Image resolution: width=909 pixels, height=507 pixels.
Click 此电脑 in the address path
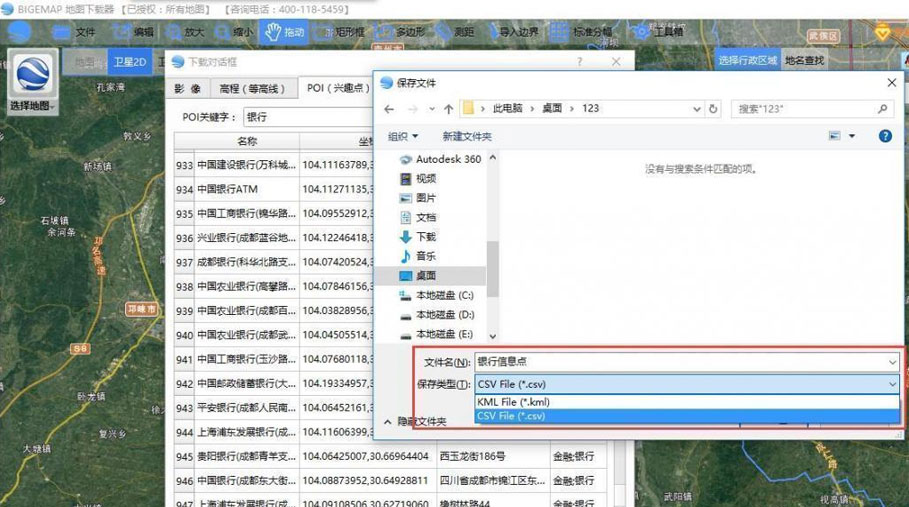click(x=507, y=108)
